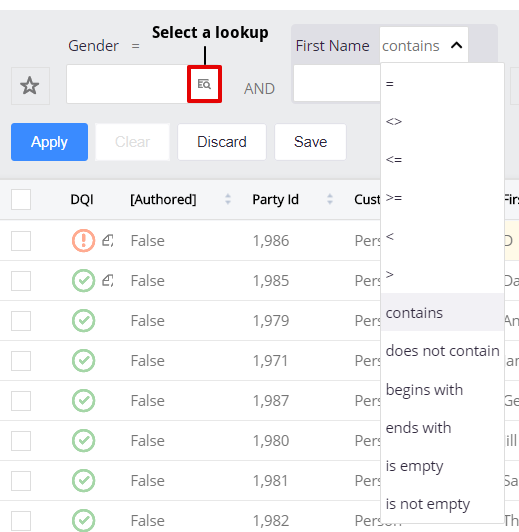Click the Apply button
Image resolution: width=519 pixels, height=532 pixels.
tap(50, 142)
